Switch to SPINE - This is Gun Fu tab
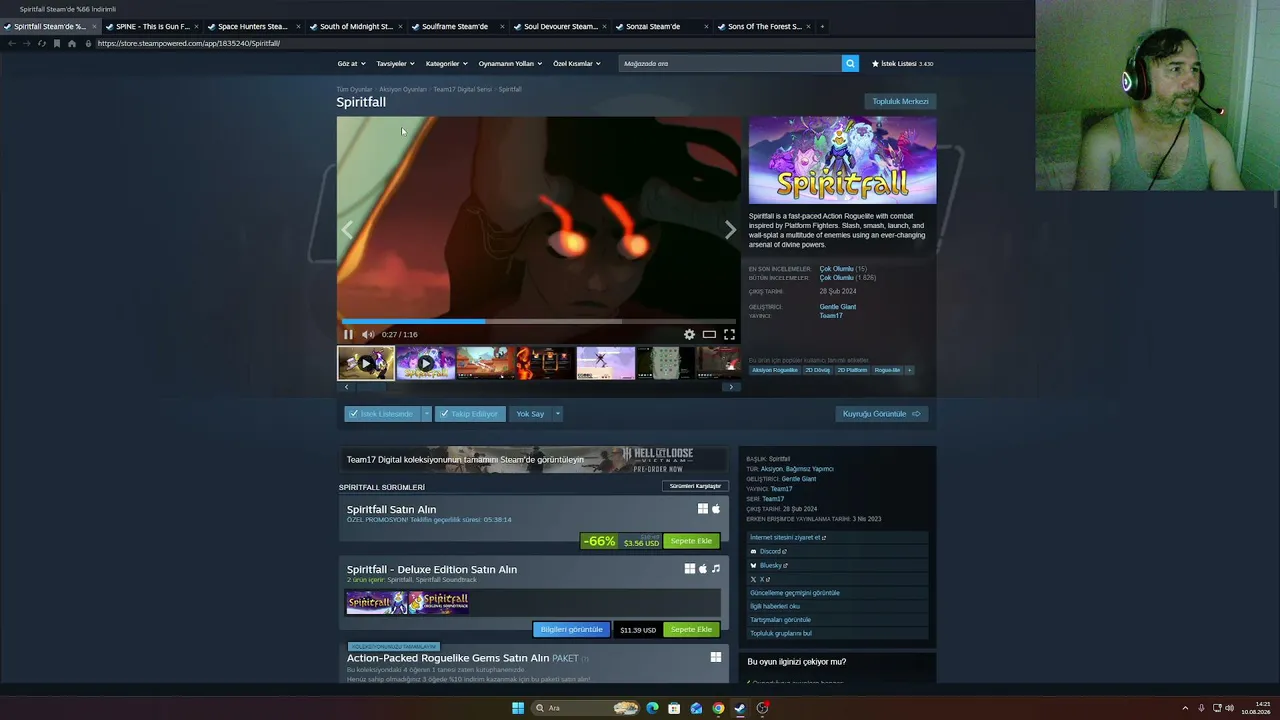The height and width of the screenshot is (720, 1280). pyautogui.click(x=150, y=26)
